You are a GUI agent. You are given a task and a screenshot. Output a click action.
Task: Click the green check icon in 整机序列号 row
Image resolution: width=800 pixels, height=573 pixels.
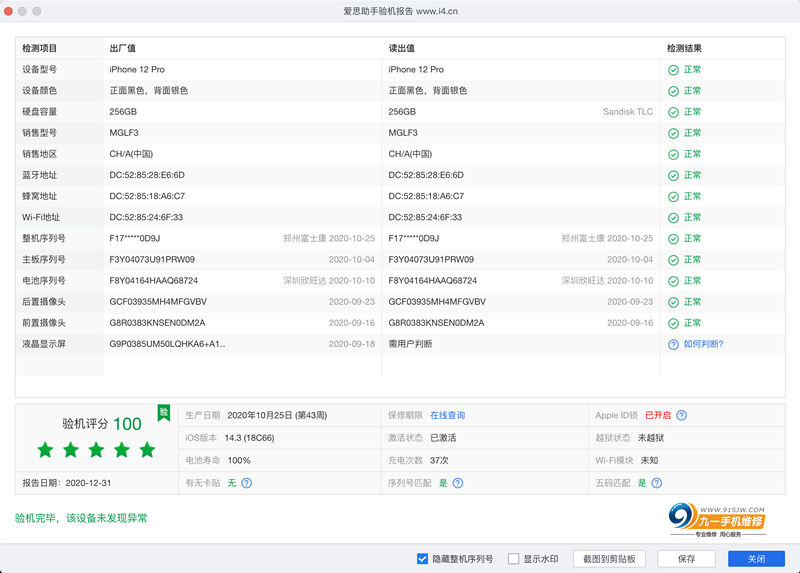coord(673,239)
